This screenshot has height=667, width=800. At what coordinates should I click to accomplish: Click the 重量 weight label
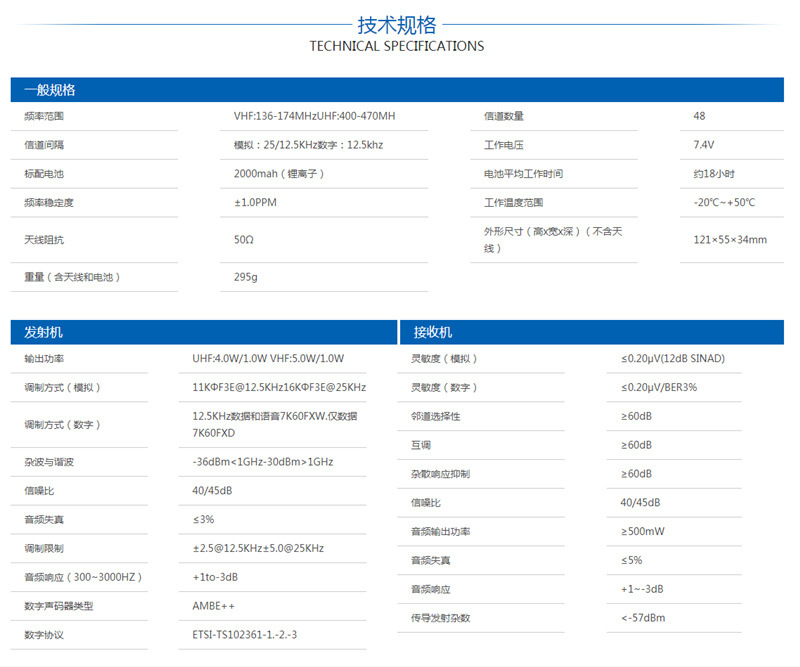(x=72, y=277)
